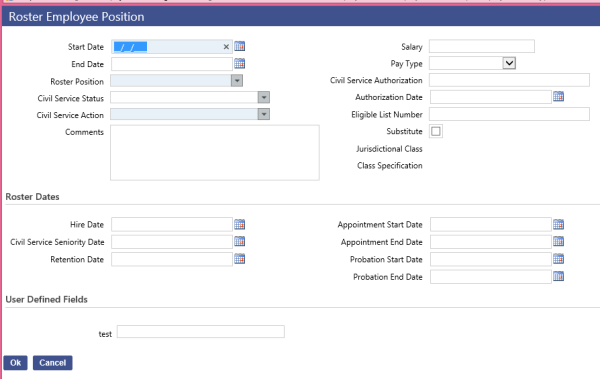
Task: Expand the Civil Service Action dropdown
Action: (x=264, y=114)
